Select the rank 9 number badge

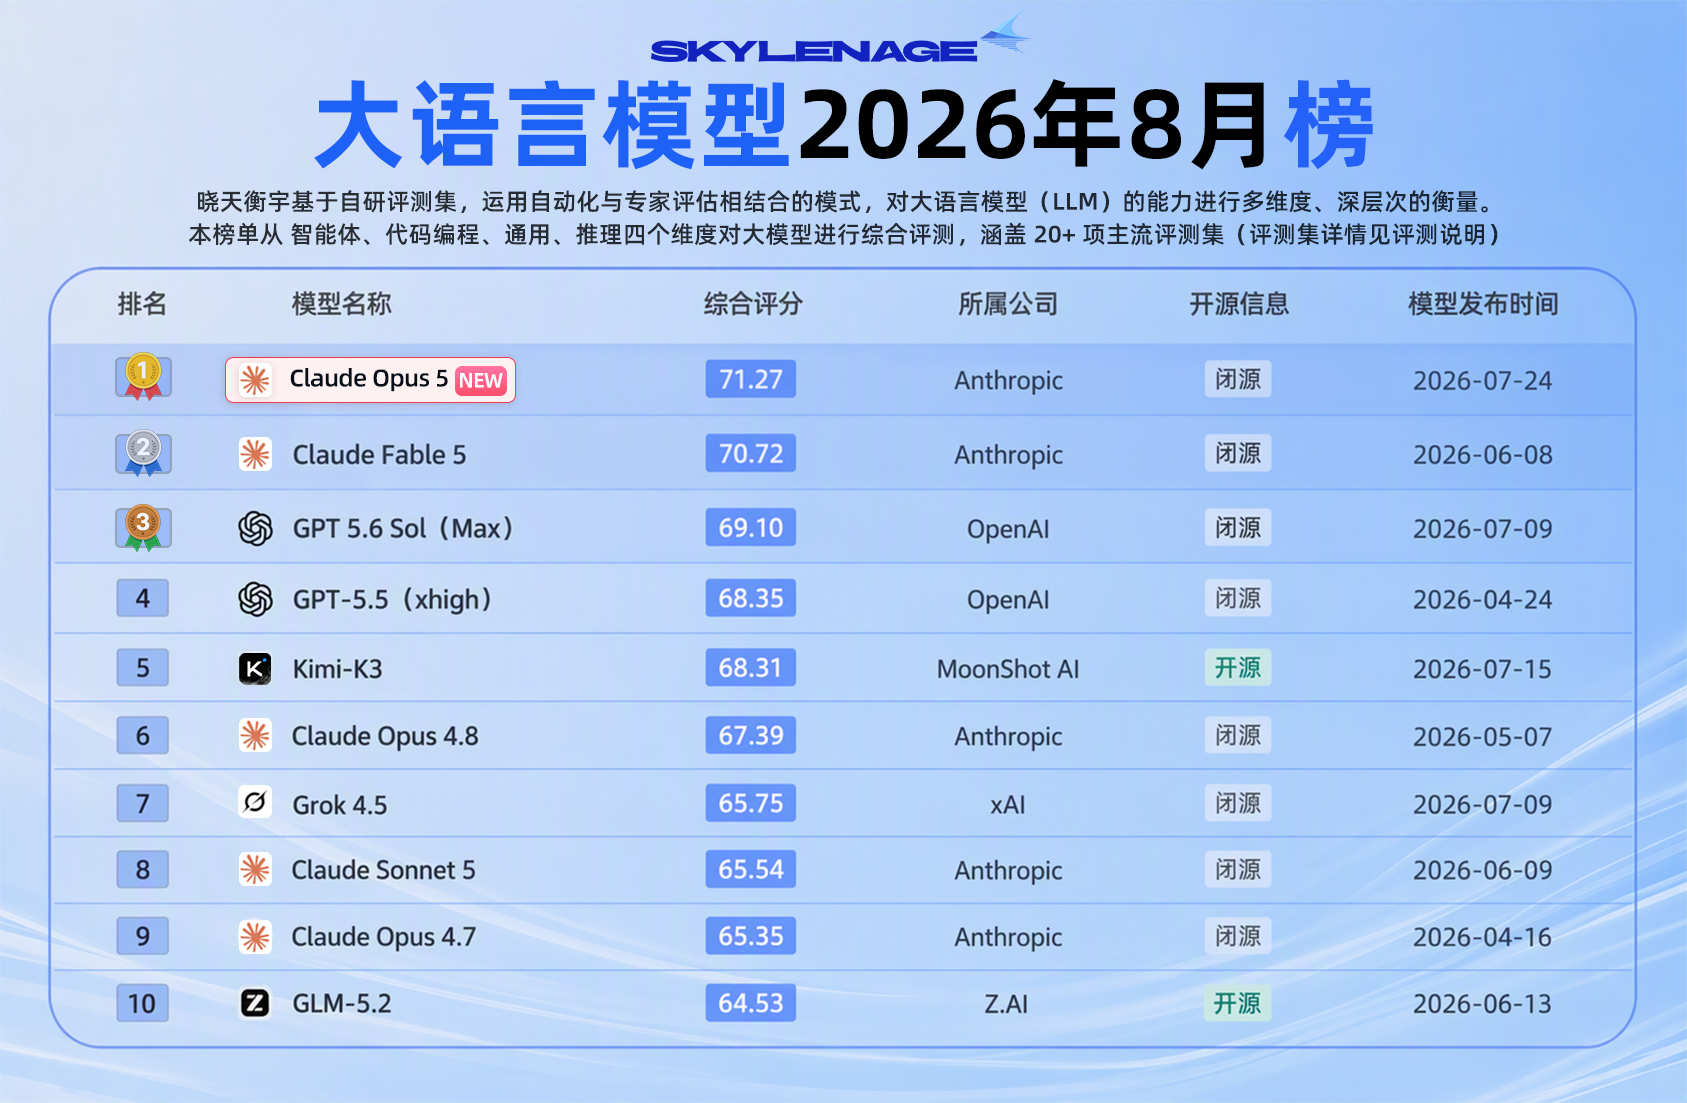[143, 936]
